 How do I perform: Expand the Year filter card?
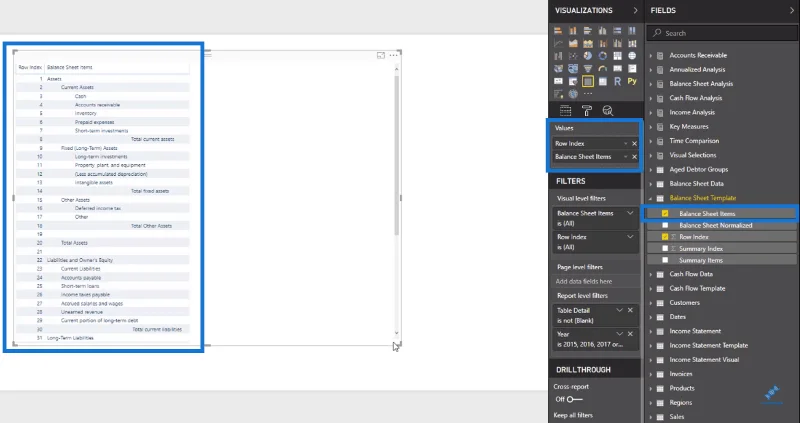(x=619, y=334)
